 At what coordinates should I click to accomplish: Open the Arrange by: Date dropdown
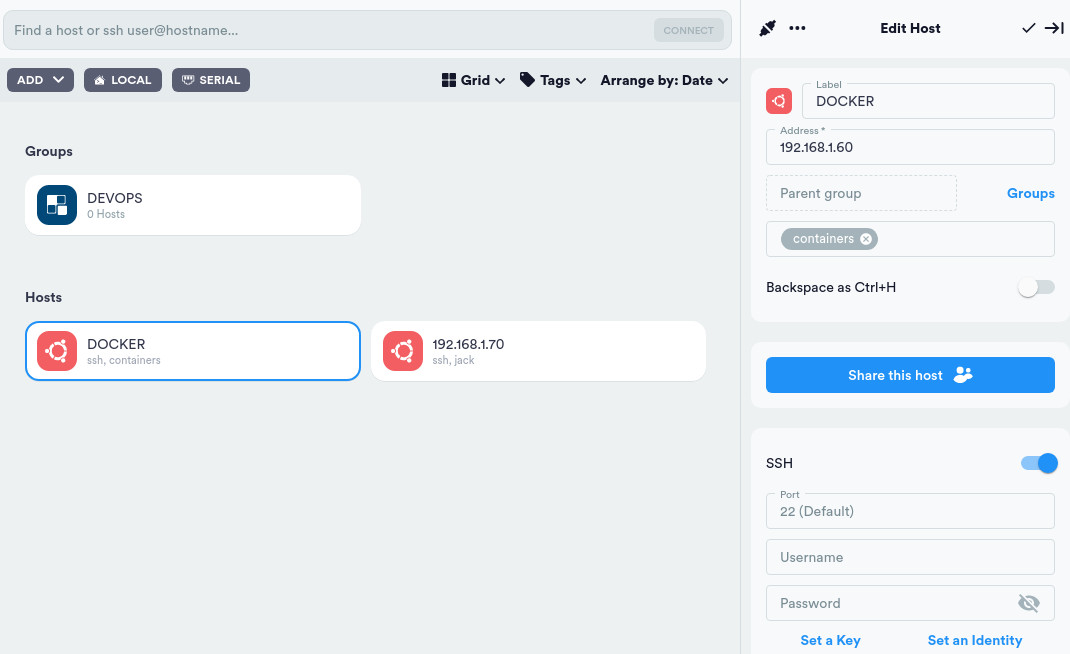[x=664, y=79]
